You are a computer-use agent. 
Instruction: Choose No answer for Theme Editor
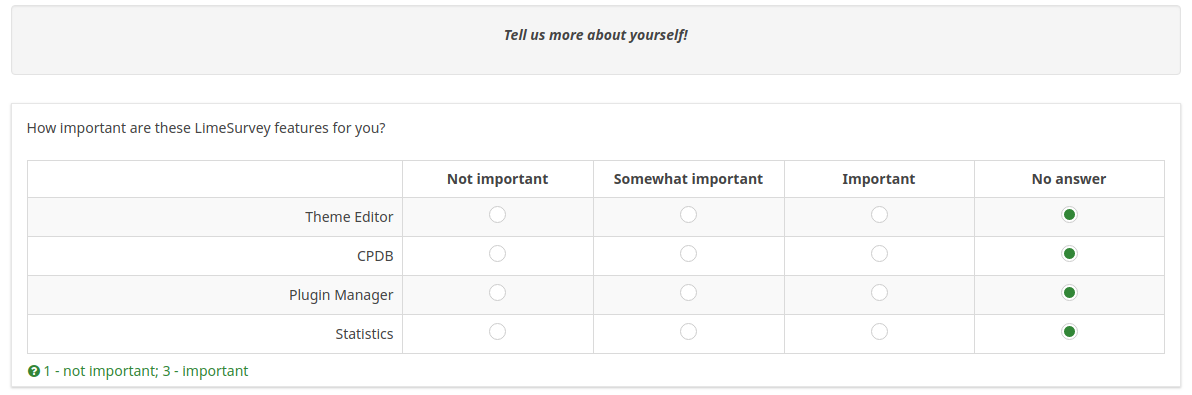1069,215
